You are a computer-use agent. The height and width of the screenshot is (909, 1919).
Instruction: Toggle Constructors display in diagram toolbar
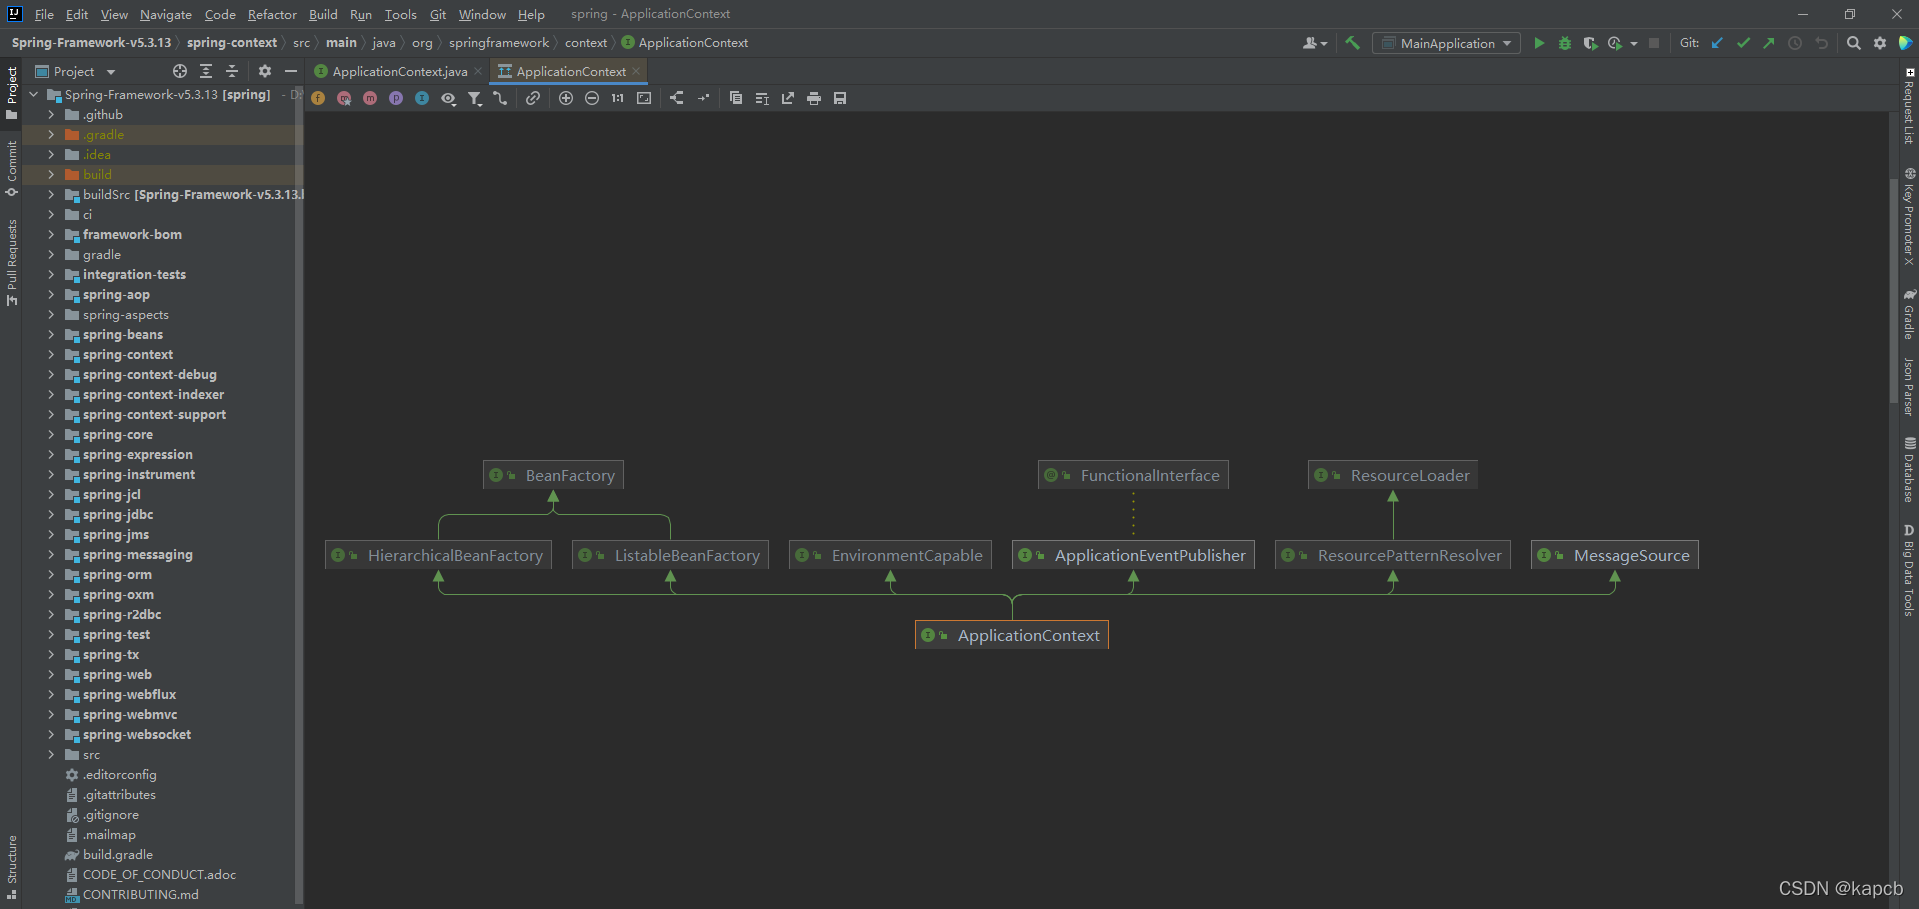pyautogui.click(x=344, y=98)
